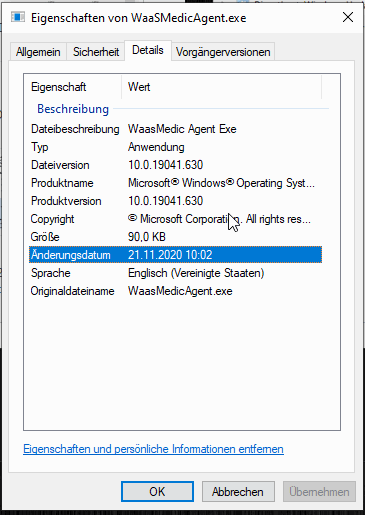Click the value Anwendung
The image size is (365, 515).
pos(156,147)
